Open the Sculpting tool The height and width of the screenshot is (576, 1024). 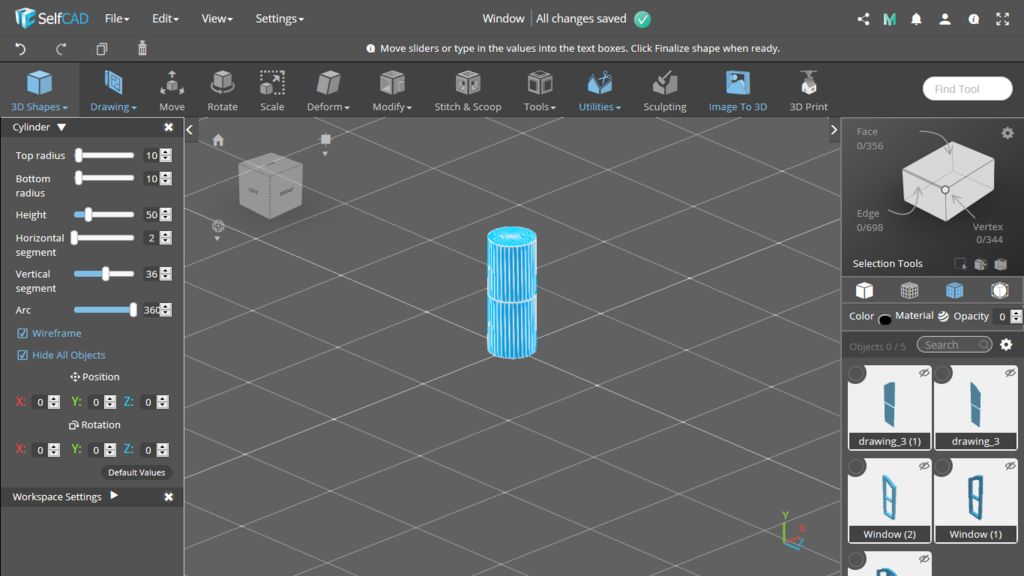click(664, 90)
